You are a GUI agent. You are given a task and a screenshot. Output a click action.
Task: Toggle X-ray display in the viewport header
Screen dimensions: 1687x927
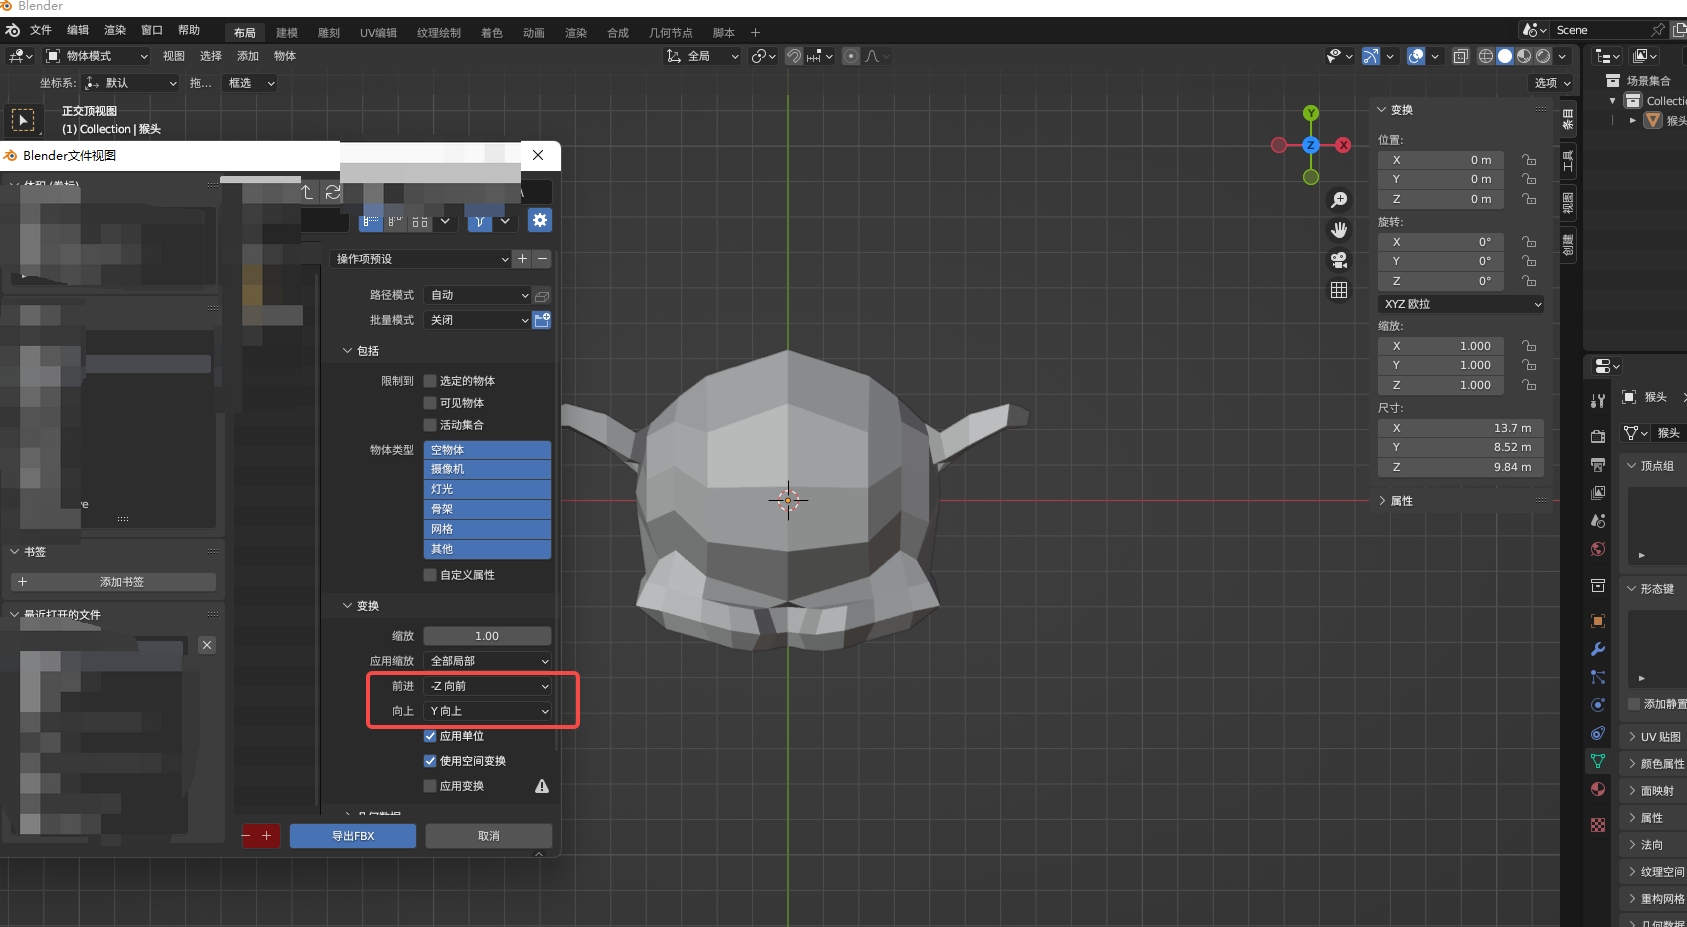(x=1460, y=56)
